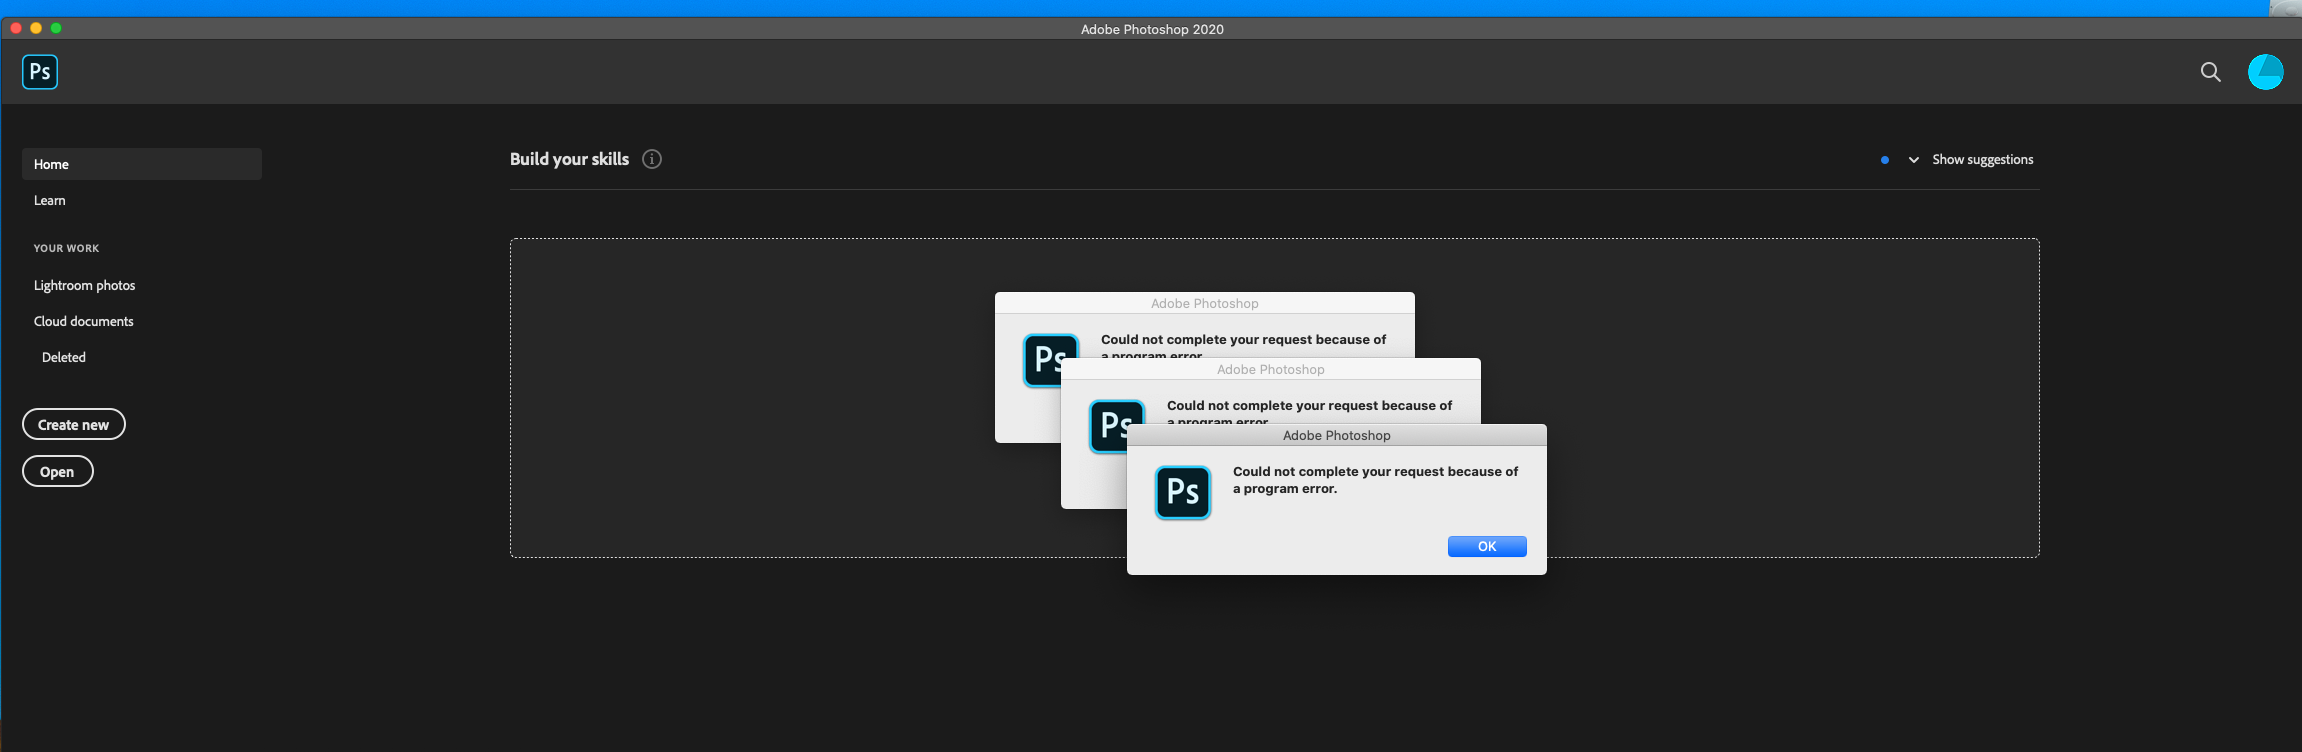Click the yellow minimize window button

point(36,28)
